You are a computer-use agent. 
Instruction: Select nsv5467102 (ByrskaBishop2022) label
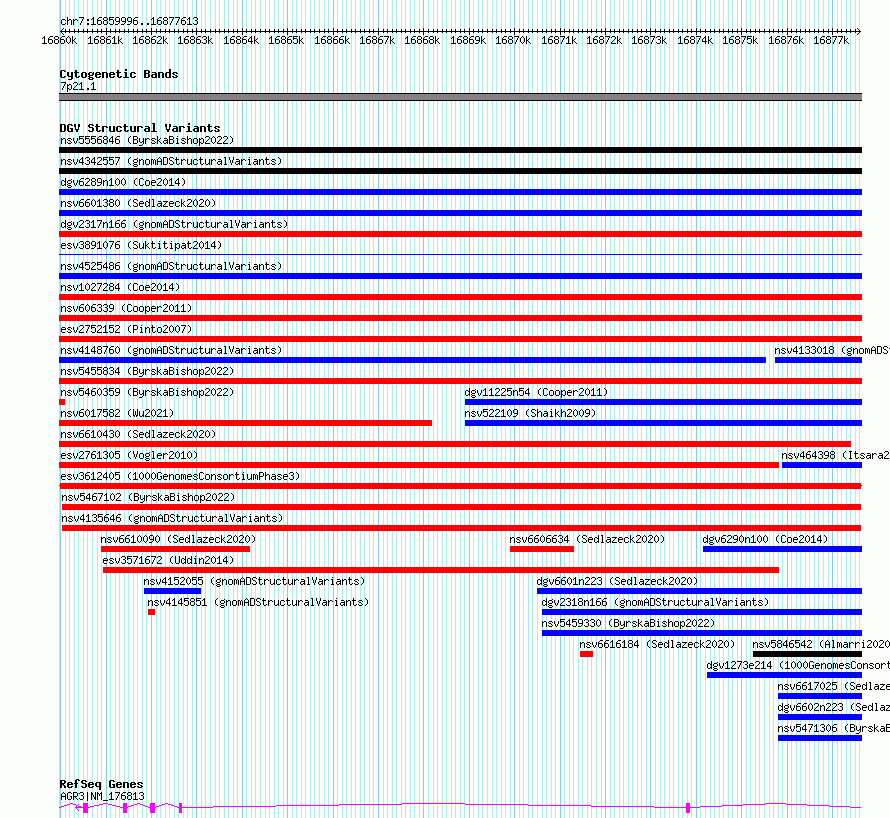pyautogui.click(x=148, y=497)
